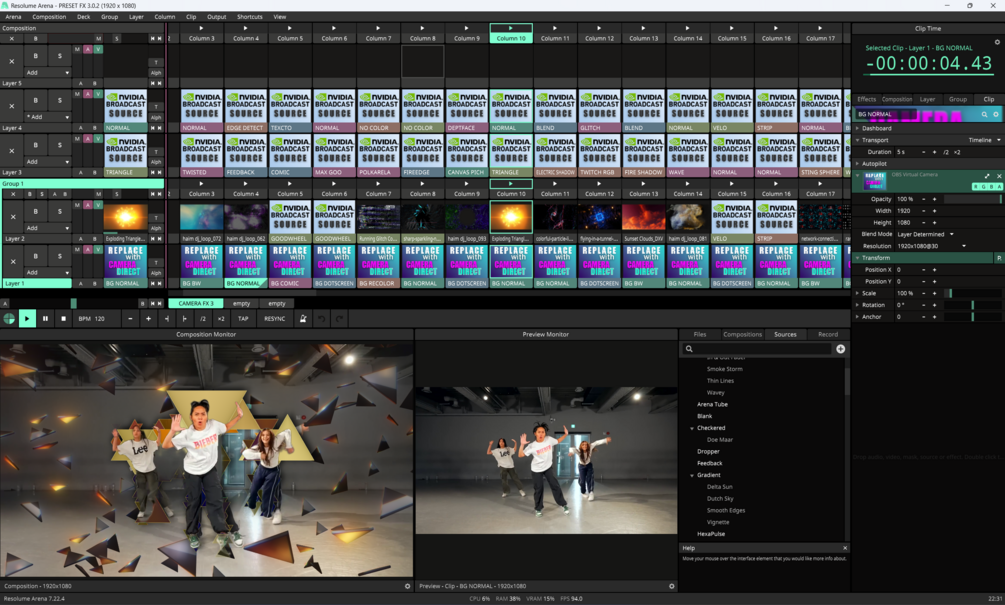Close the Help panel
Viewport: 1005px width, 605px height.
845,548
